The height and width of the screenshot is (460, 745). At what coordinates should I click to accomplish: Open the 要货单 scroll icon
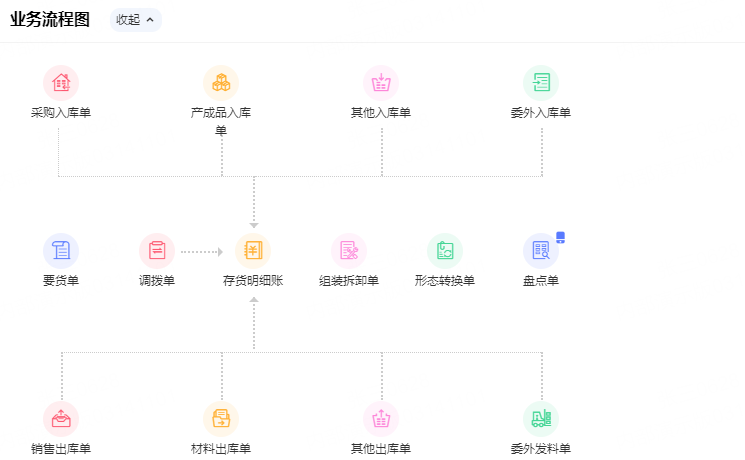coord(61,251)
